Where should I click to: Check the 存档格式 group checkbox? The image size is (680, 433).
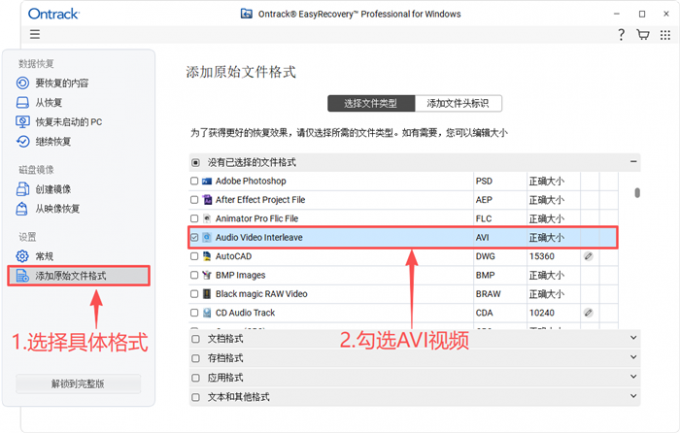(x=196, y=358)
